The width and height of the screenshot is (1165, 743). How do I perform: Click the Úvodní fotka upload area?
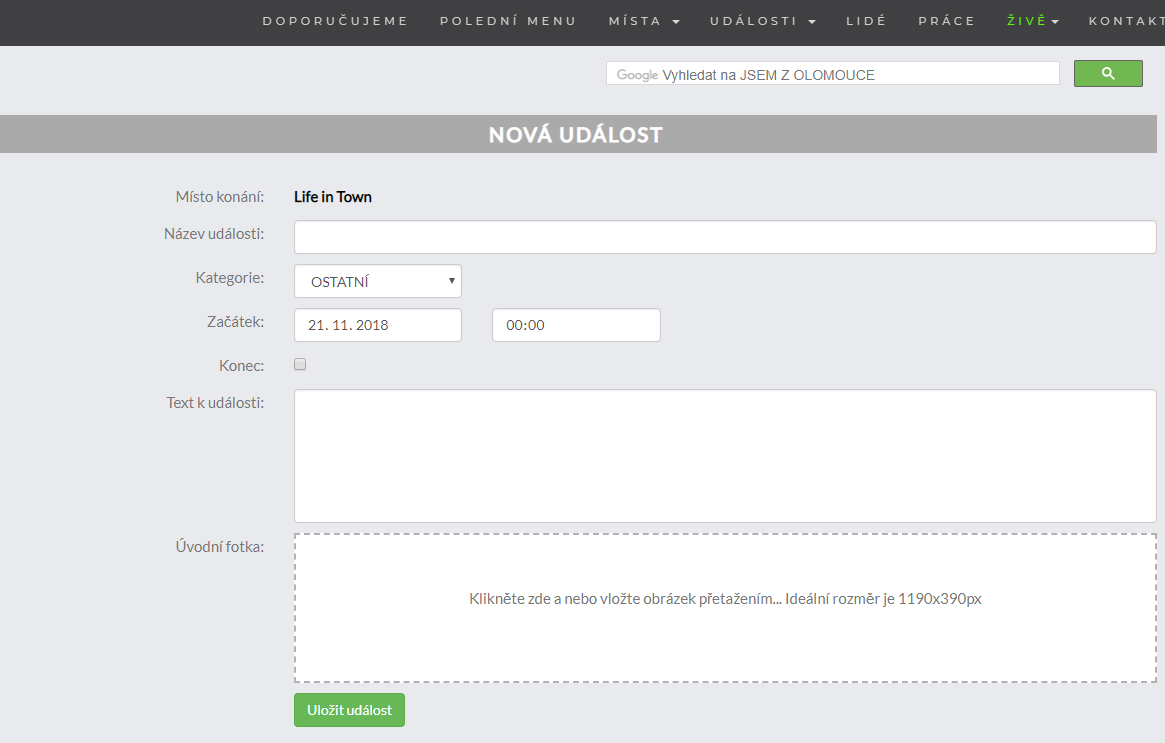[725, 608]
